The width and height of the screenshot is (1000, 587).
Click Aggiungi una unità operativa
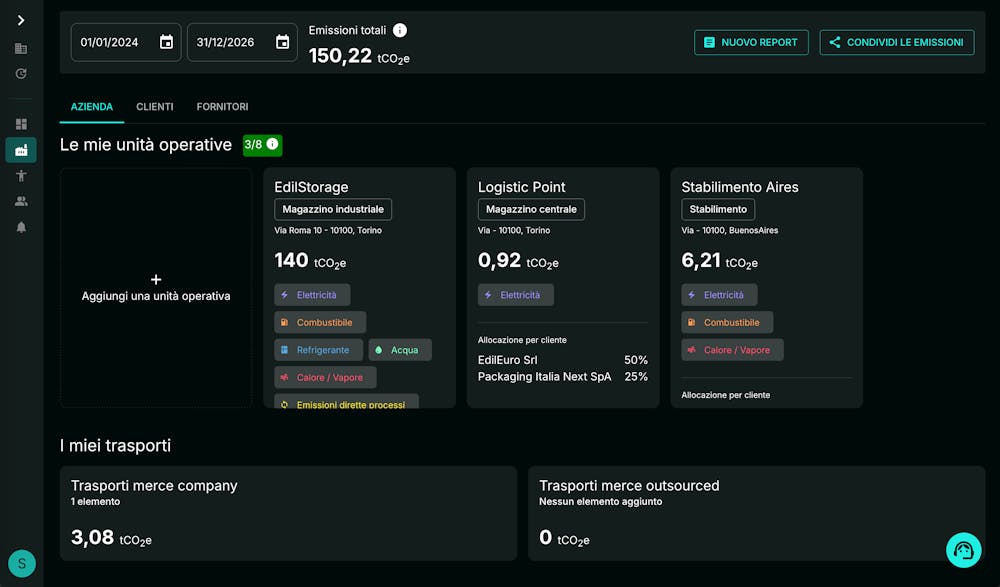155,288
